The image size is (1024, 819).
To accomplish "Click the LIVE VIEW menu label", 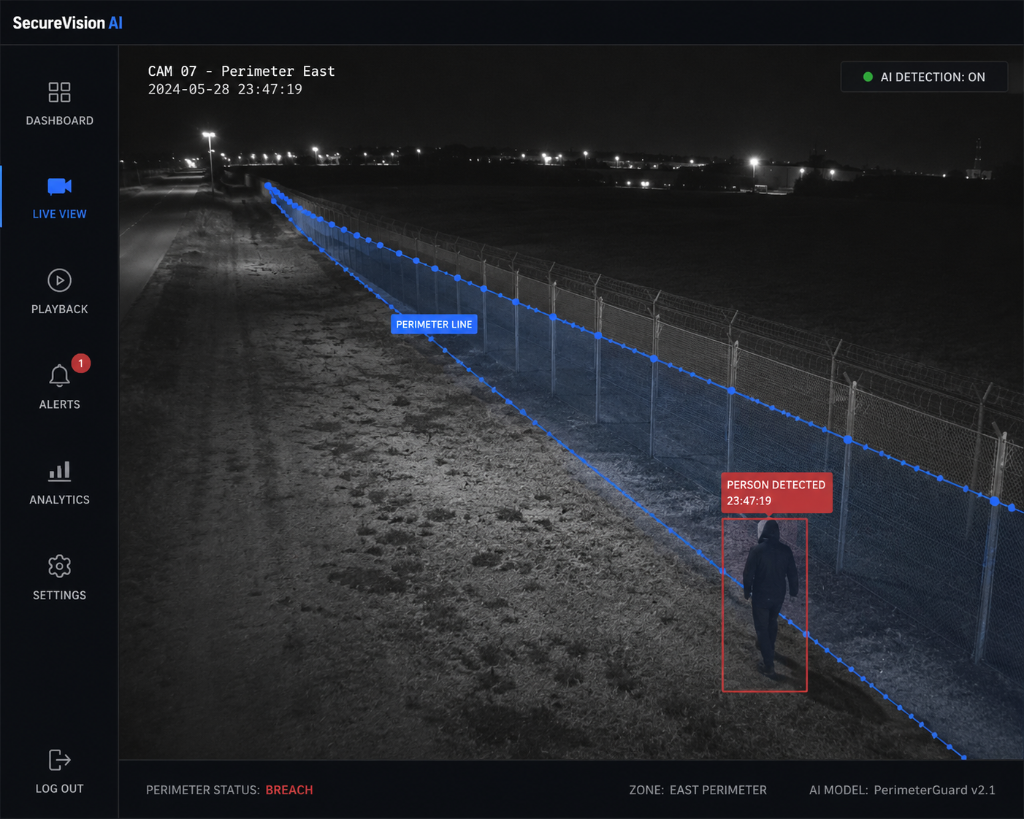I will pyautogui.click(x=59, y=214).
